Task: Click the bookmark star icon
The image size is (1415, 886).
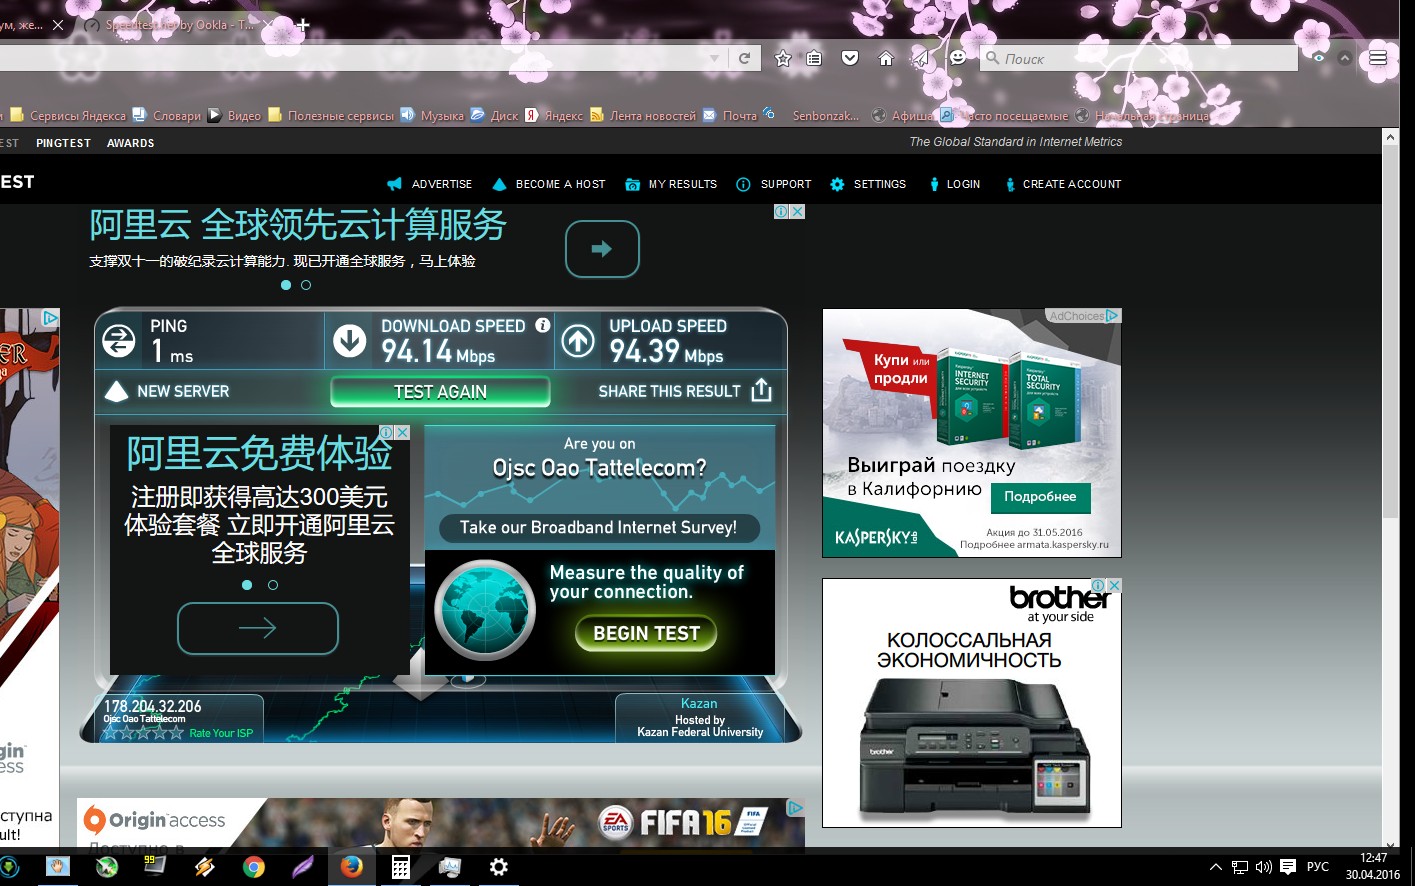Action: [783, 58]
